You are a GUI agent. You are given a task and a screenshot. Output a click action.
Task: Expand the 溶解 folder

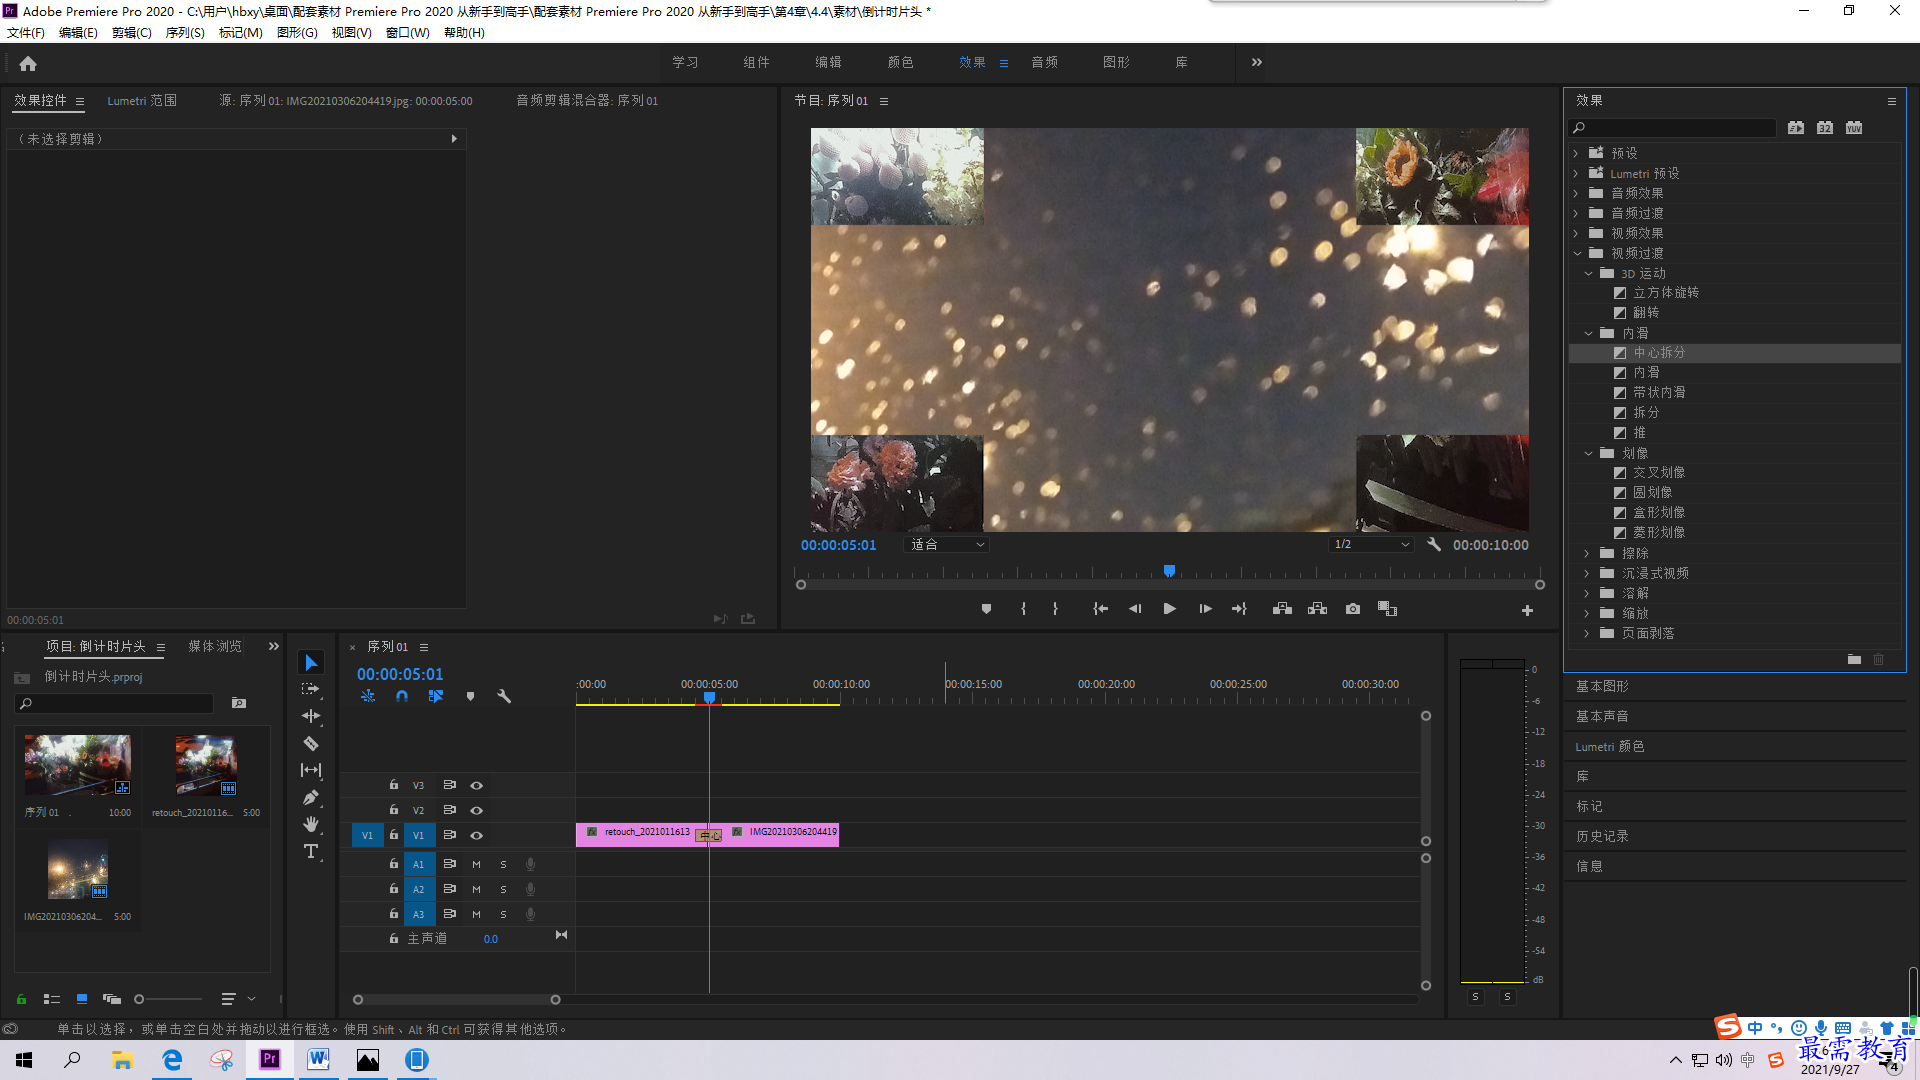[1587, 594]
